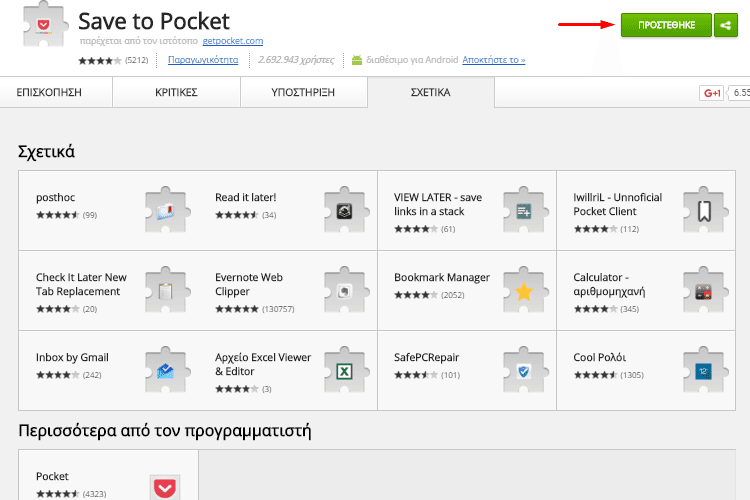This screenshot has width=750, height=500.
Task: Click the Check It Later clipboard icon
Action: point(166,290)
